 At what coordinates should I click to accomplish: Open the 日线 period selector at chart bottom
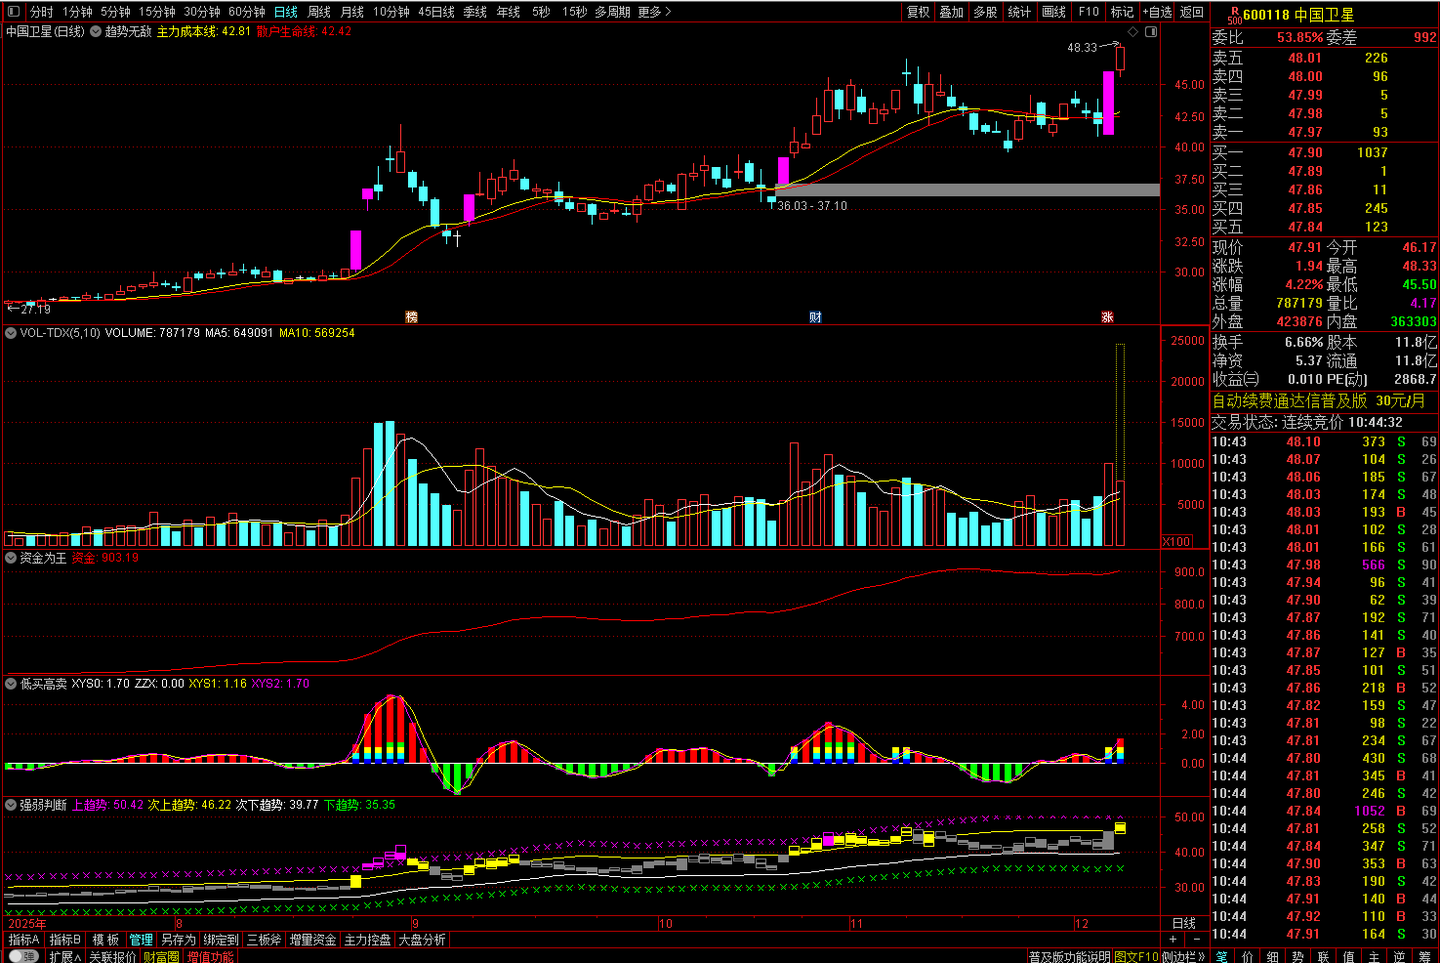(x=1184, y=924)
